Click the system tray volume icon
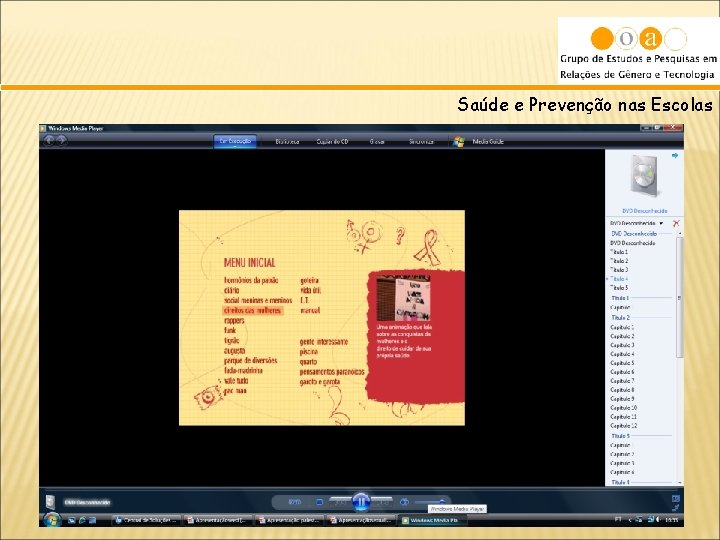Image resolution: width=720 pixels, height=540 pixels. (x=658, y=520)
